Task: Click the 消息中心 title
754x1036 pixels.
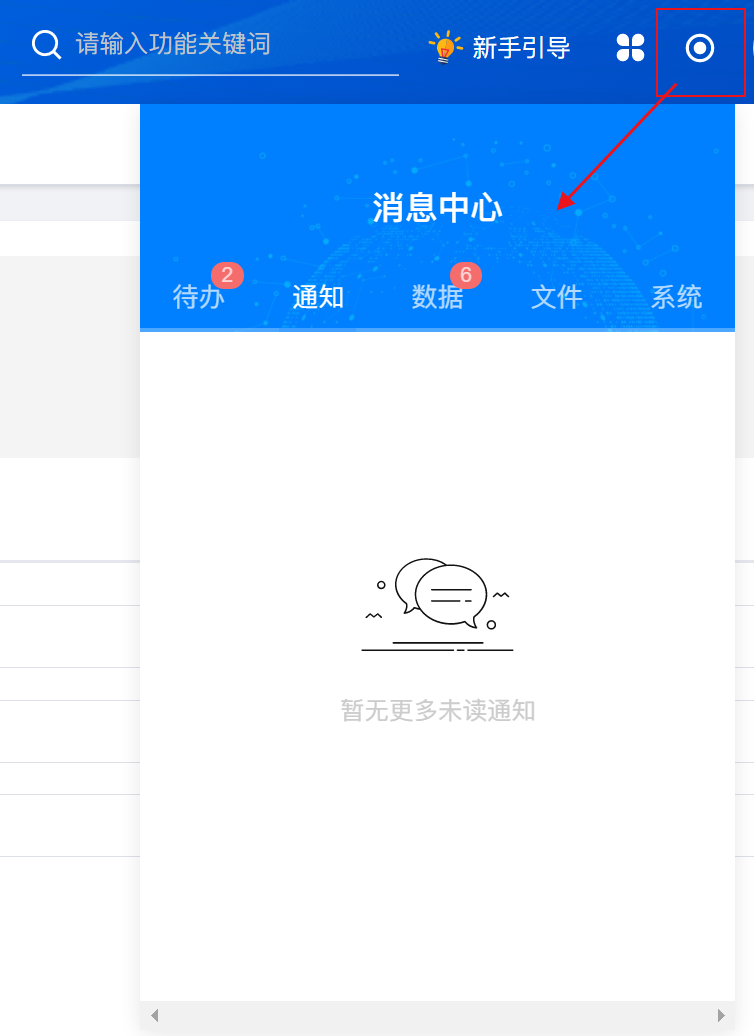Action: [437, 207]
